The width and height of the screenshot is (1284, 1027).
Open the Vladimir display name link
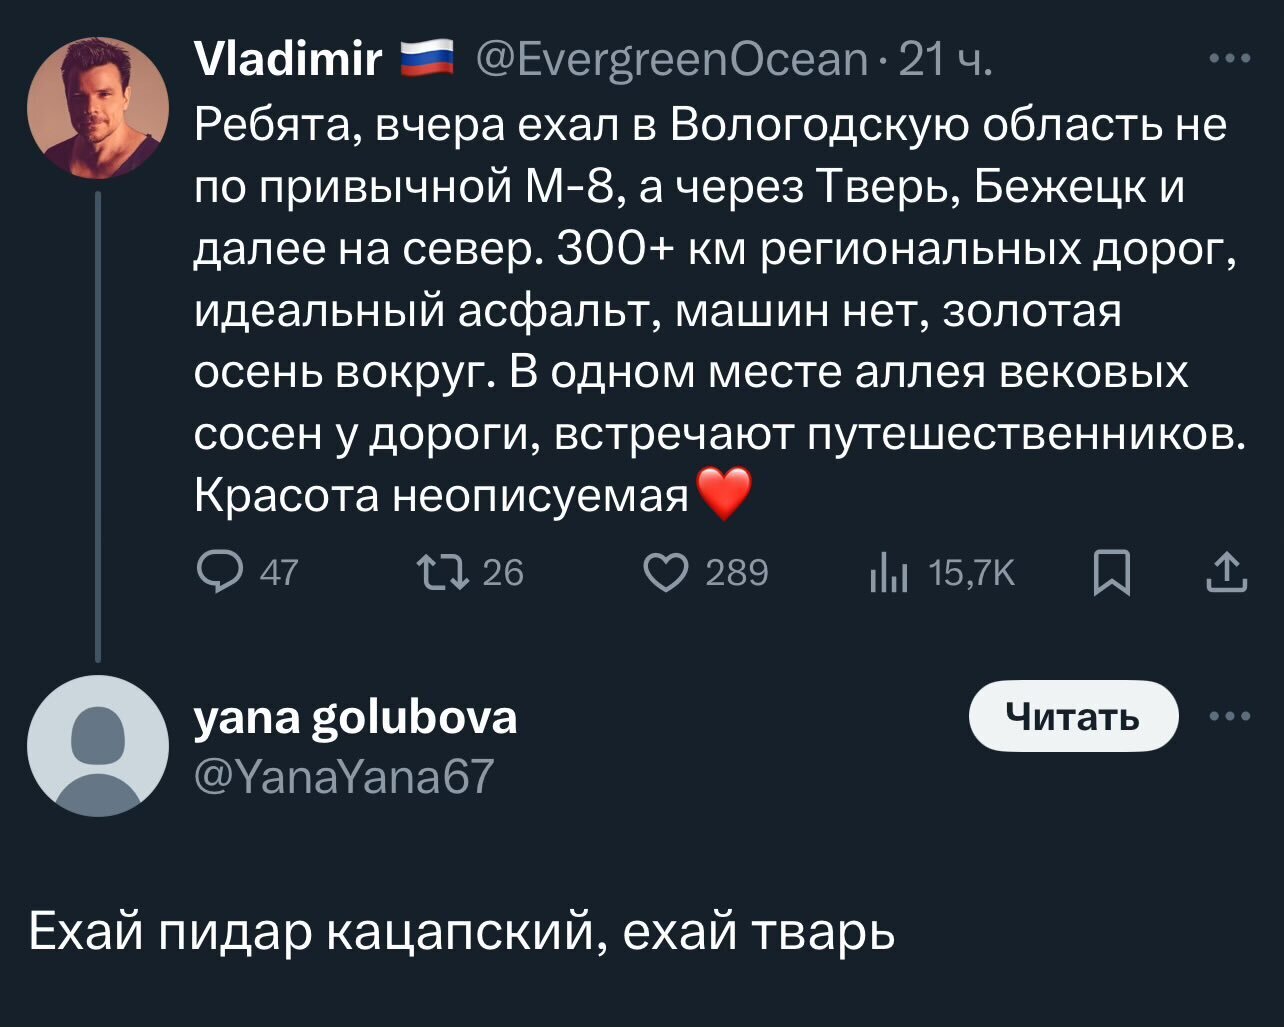click(x=288, y=62)
